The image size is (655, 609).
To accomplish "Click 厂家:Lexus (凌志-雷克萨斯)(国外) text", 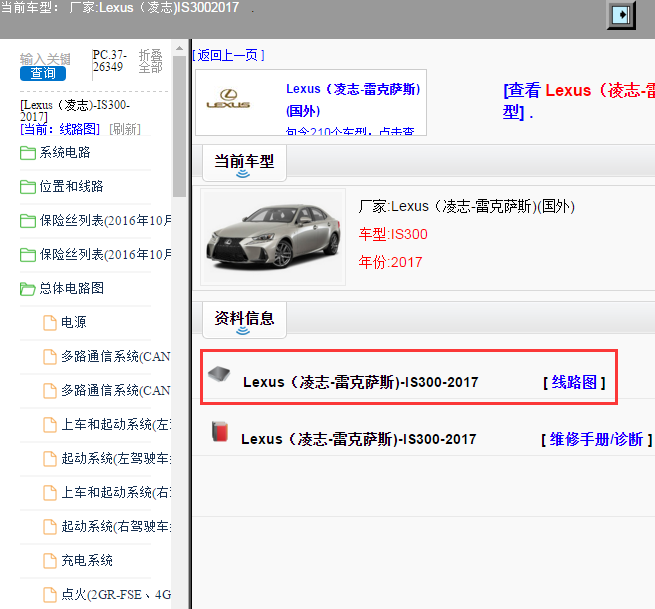I will tap(467, 206).
